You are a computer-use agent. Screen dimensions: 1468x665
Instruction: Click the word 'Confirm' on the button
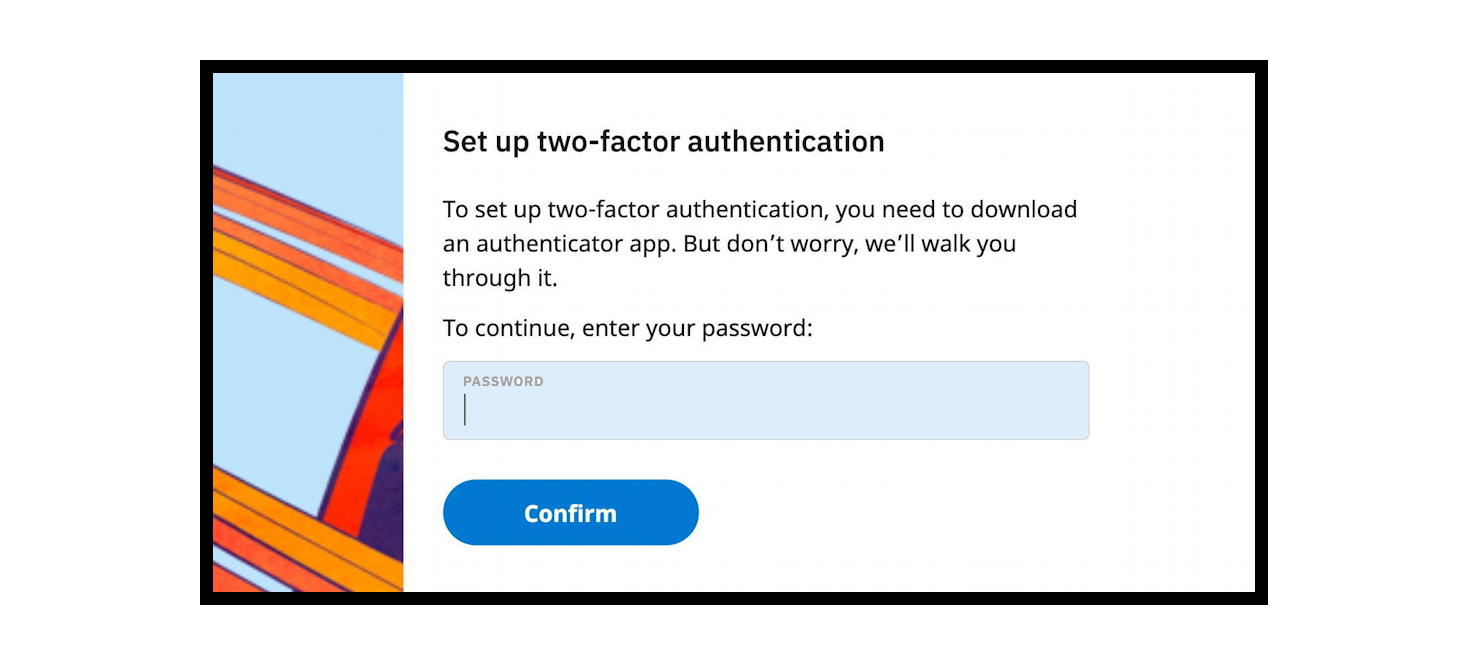(570, 512)
